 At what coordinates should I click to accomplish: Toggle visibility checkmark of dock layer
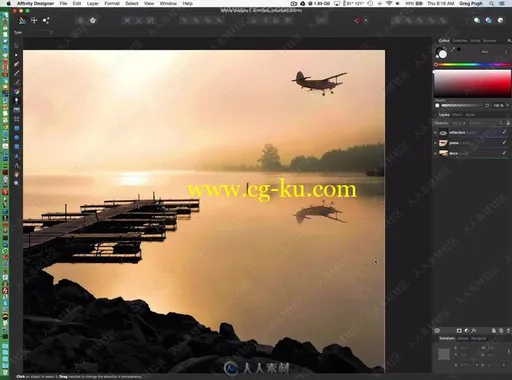504,153
